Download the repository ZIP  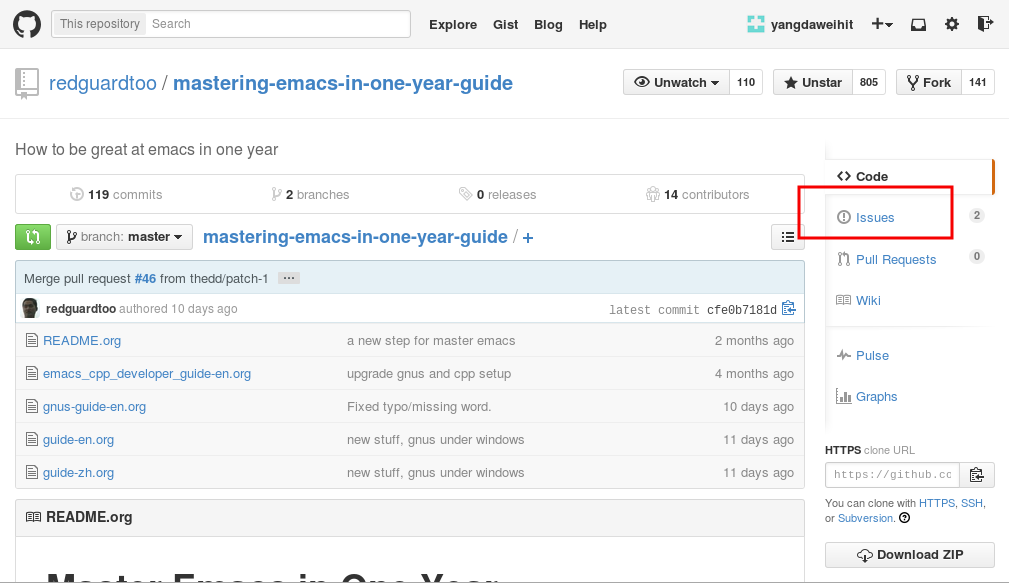pos(910,555)
